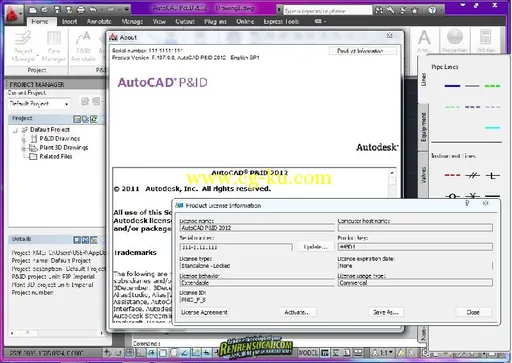Screen dimensions: 512x363
Task: Click the Save icon in quick access toolbar
Action: click(x=57, y=10)
